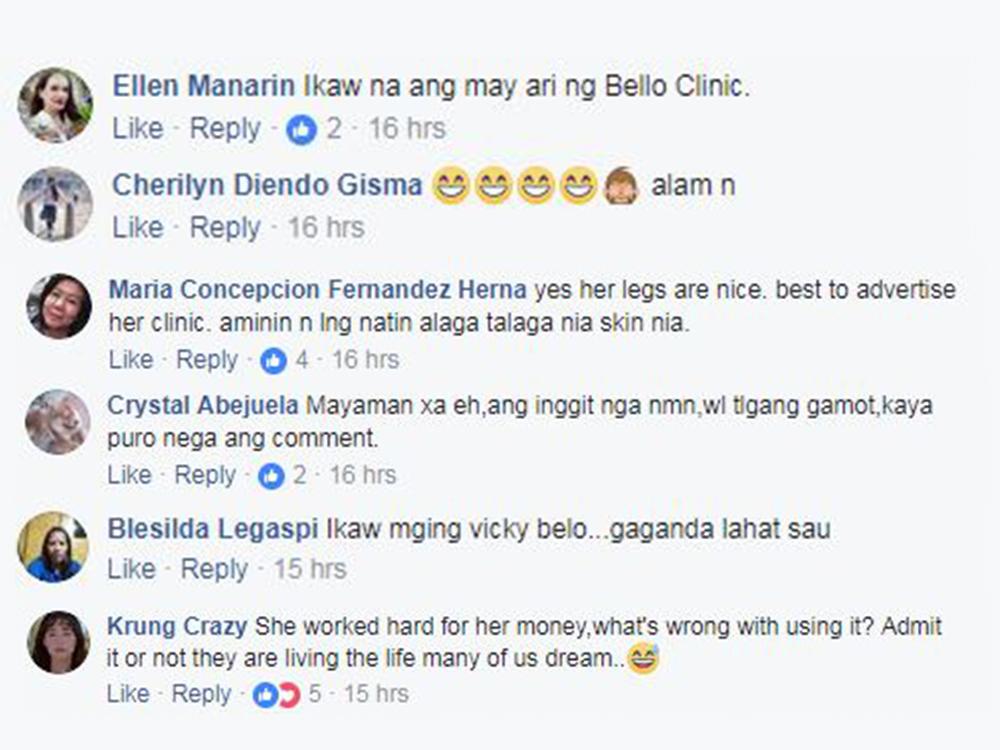
Task: Open Maria Concepcion Fernandez Herna's avatar
Action: coord(59,306)
